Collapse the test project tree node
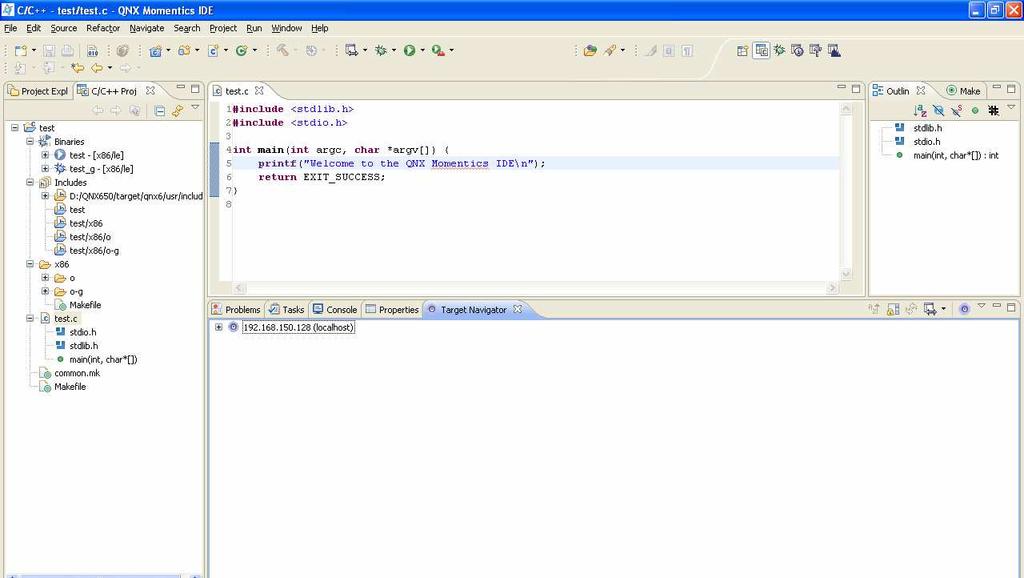The width and height of the screenshot is (1024, 578). pyautogui.click(x=14, y=128)
